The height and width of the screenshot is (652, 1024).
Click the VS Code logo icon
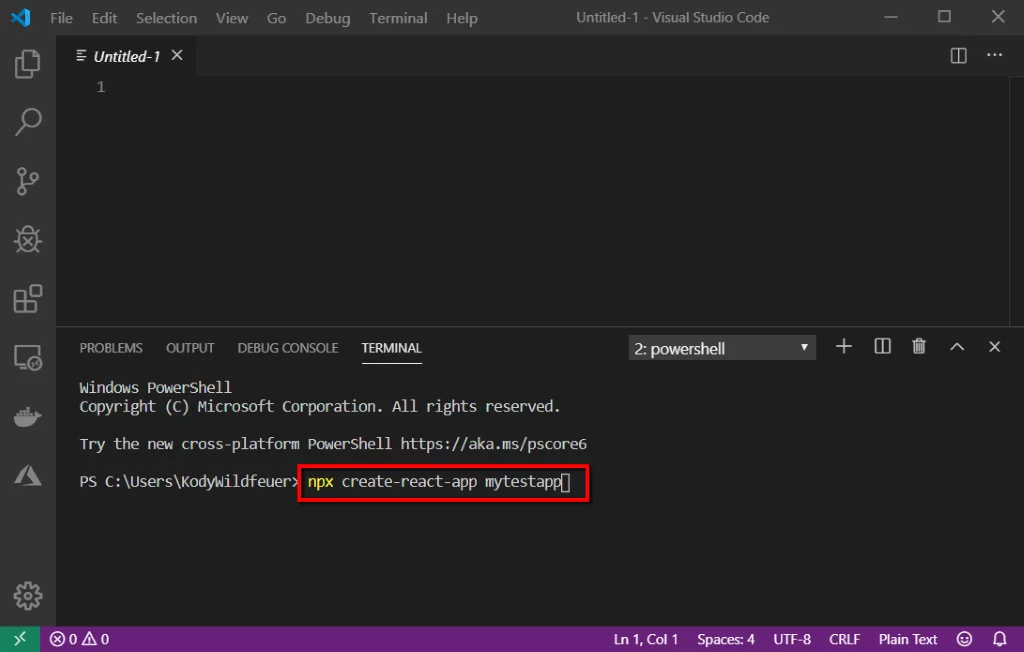(20, 18)
